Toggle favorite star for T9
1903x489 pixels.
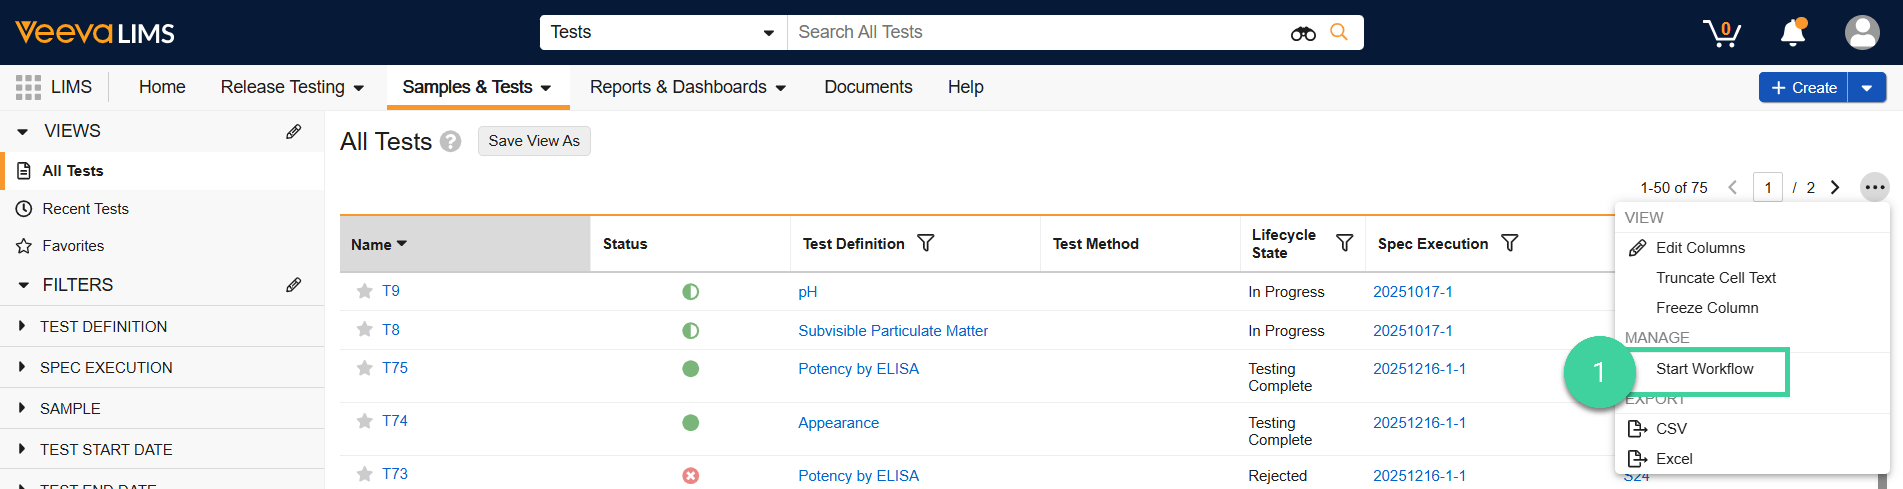click(365, 291)
